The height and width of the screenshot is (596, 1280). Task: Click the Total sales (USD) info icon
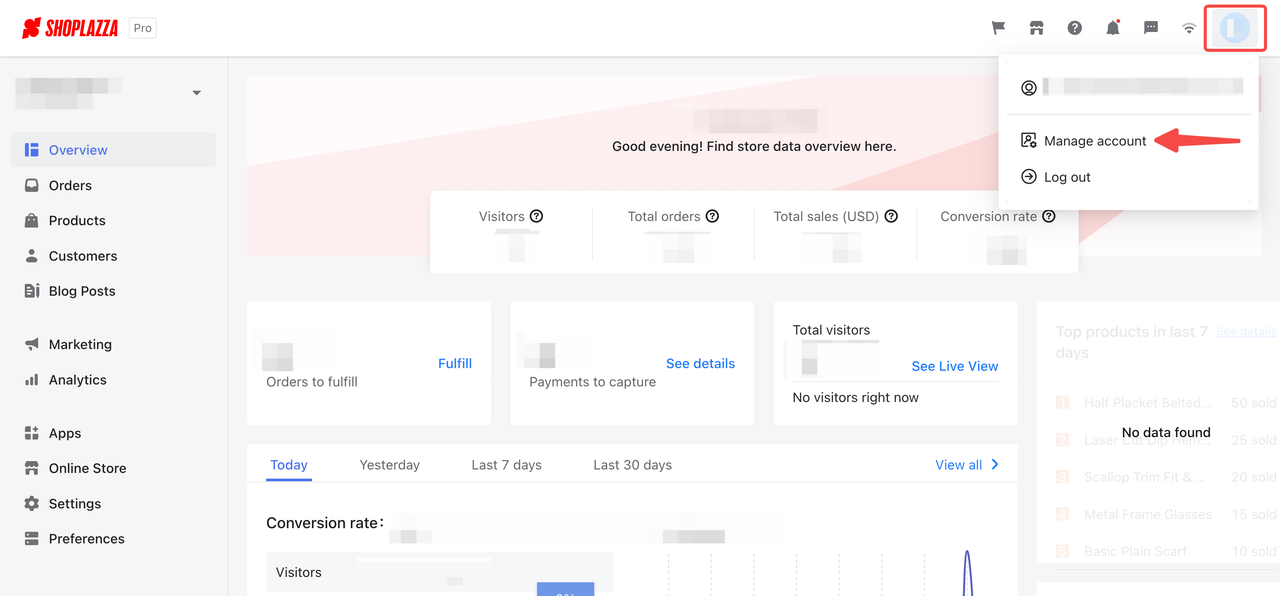[x=891, y=216]
